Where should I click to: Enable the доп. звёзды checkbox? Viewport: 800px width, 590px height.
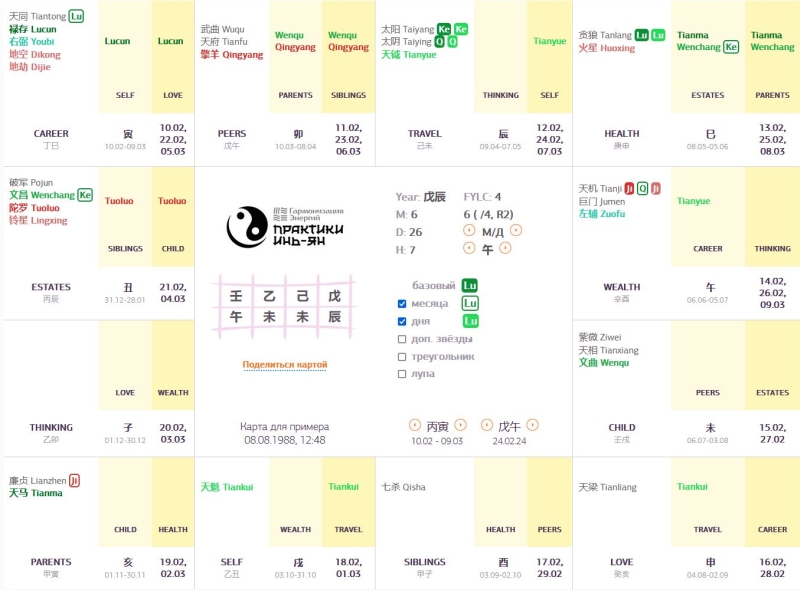(x=402, y=339)
